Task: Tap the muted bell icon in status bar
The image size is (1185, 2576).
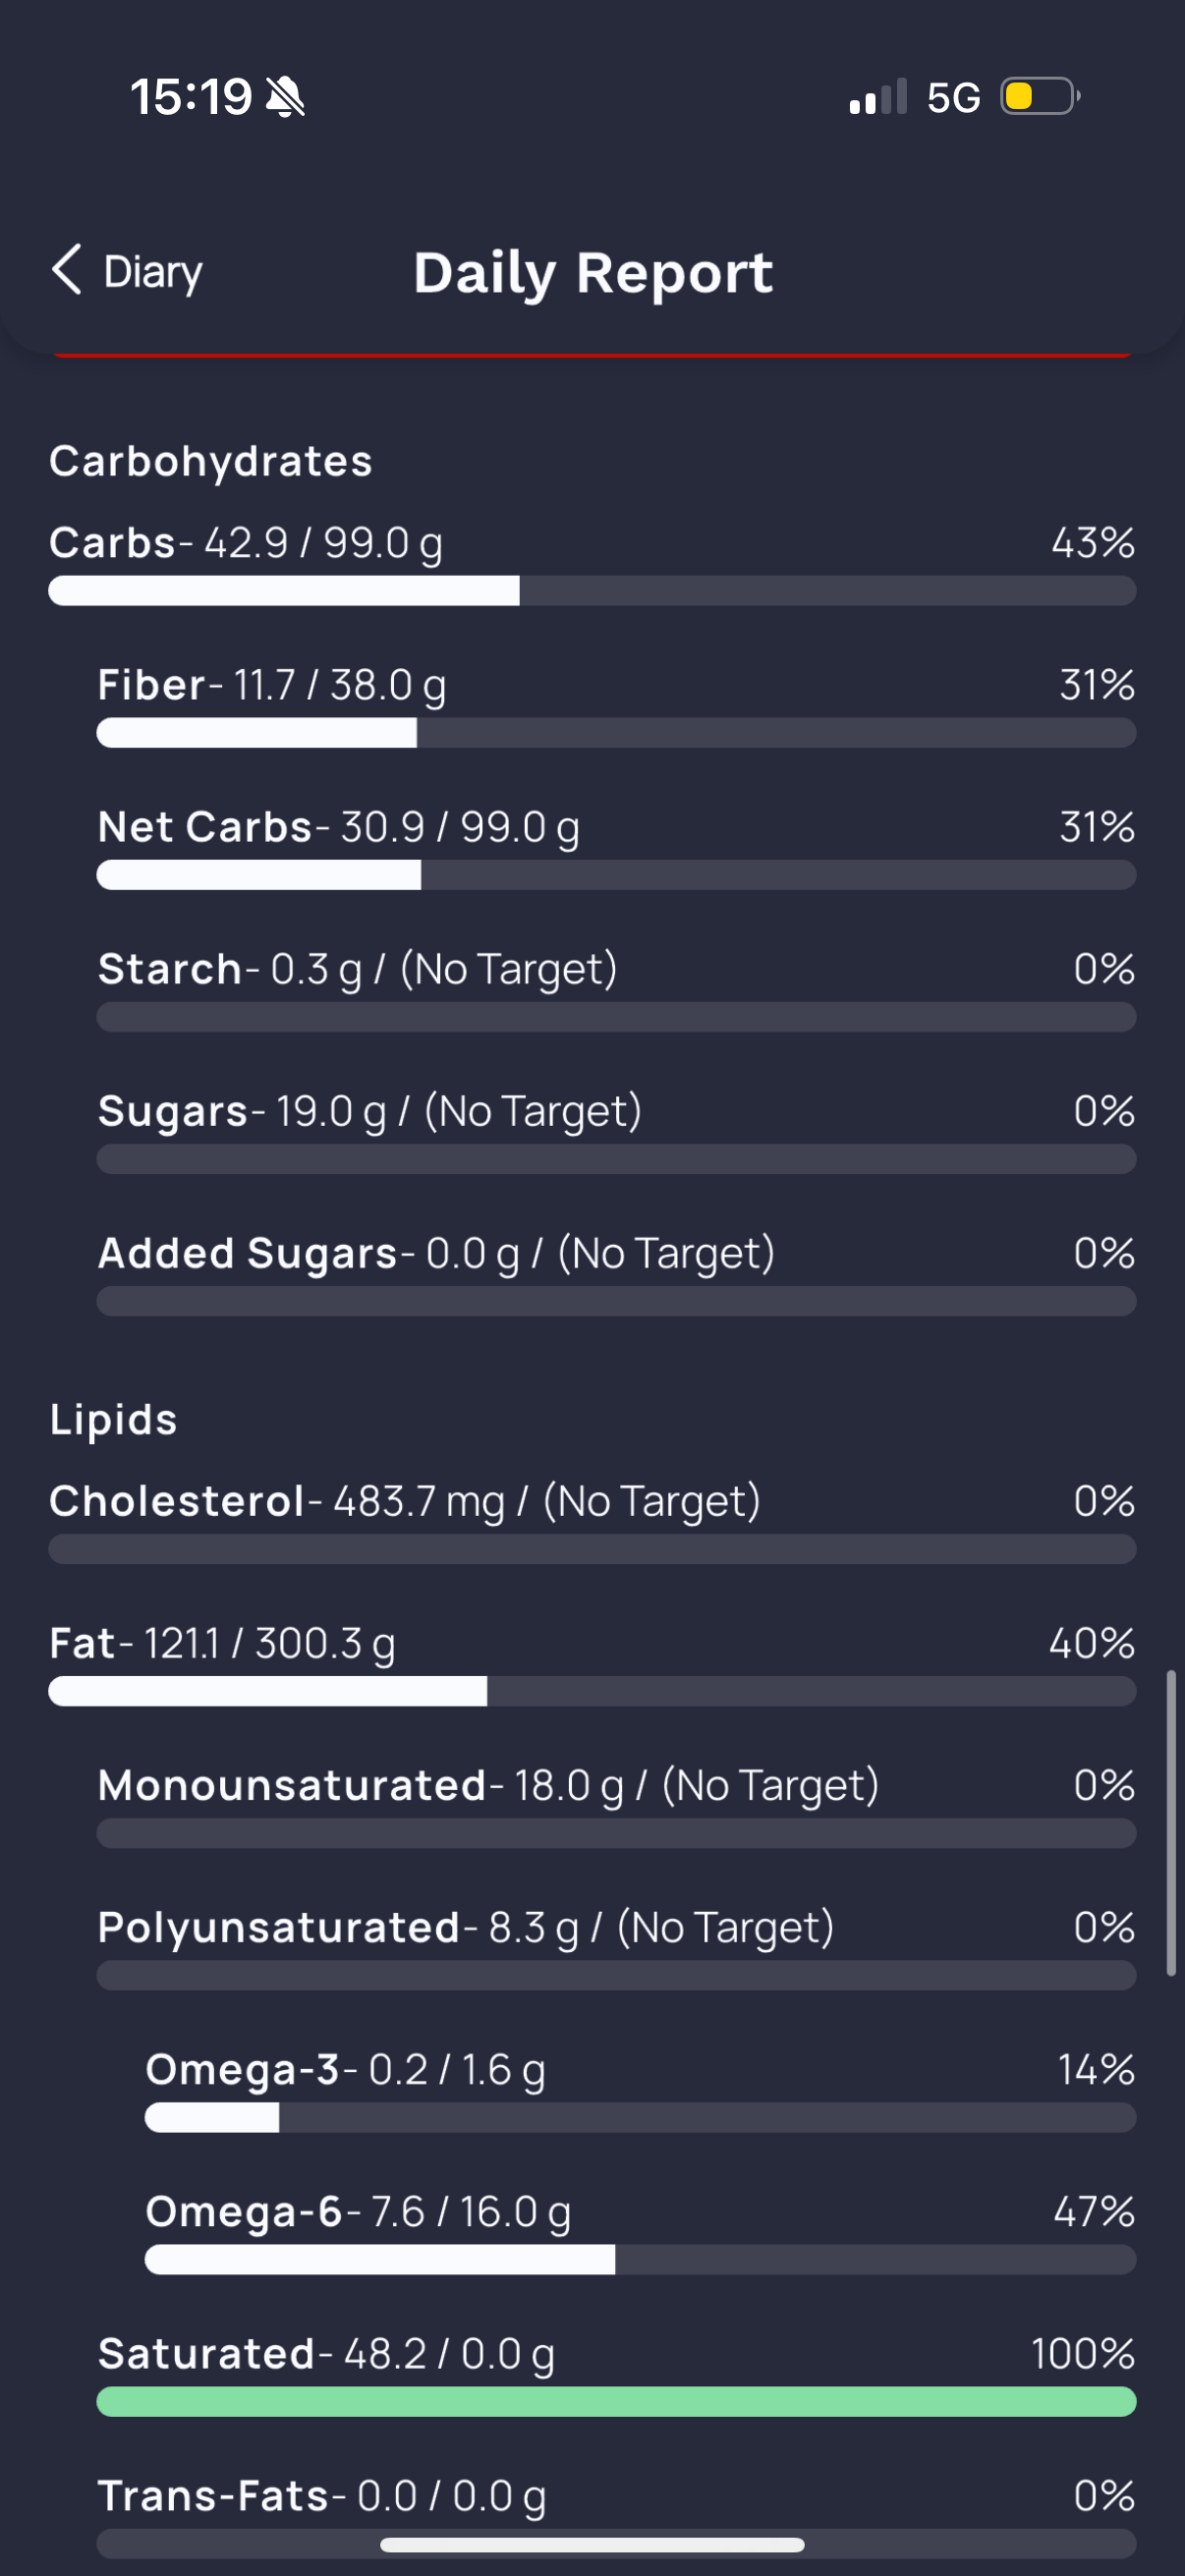Action: [285, 97]
